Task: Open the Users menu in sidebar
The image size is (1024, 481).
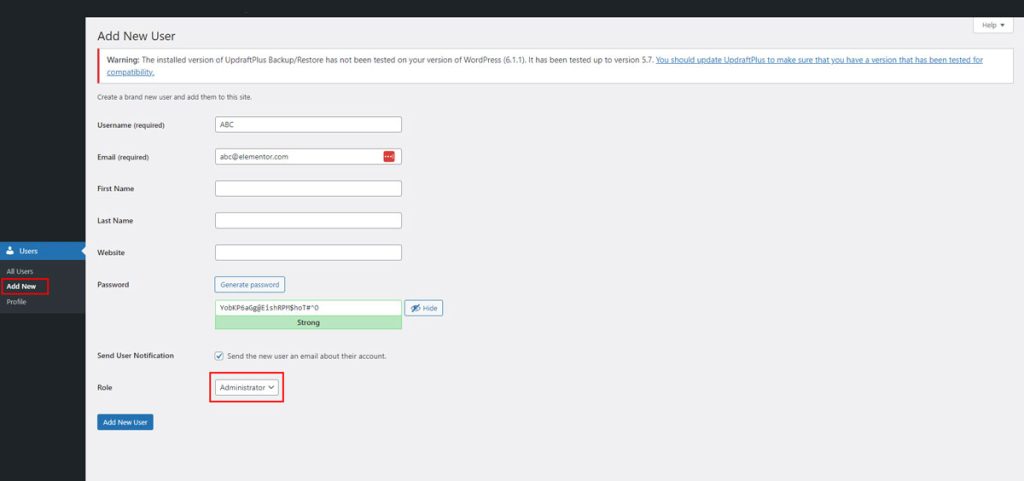Action: (42, 251)
